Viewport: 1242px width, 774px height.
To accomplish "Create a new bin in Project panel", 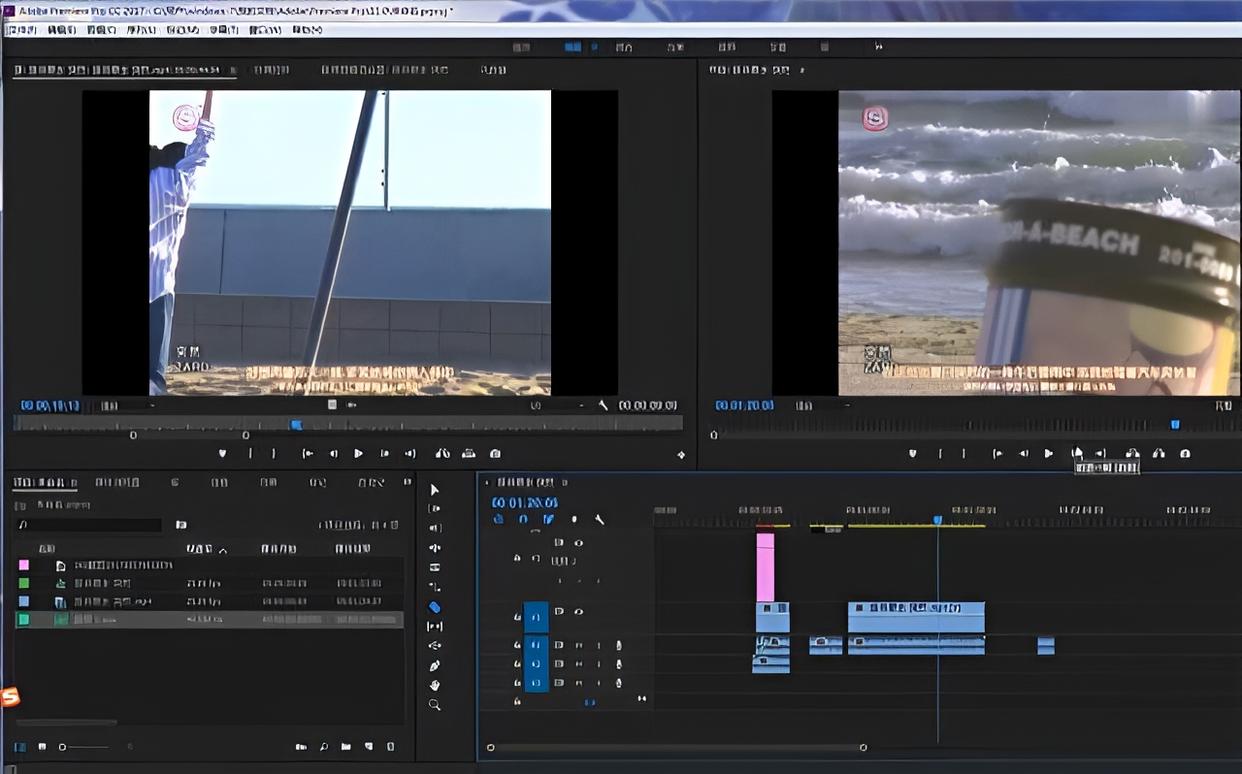I will click(345, 747).
